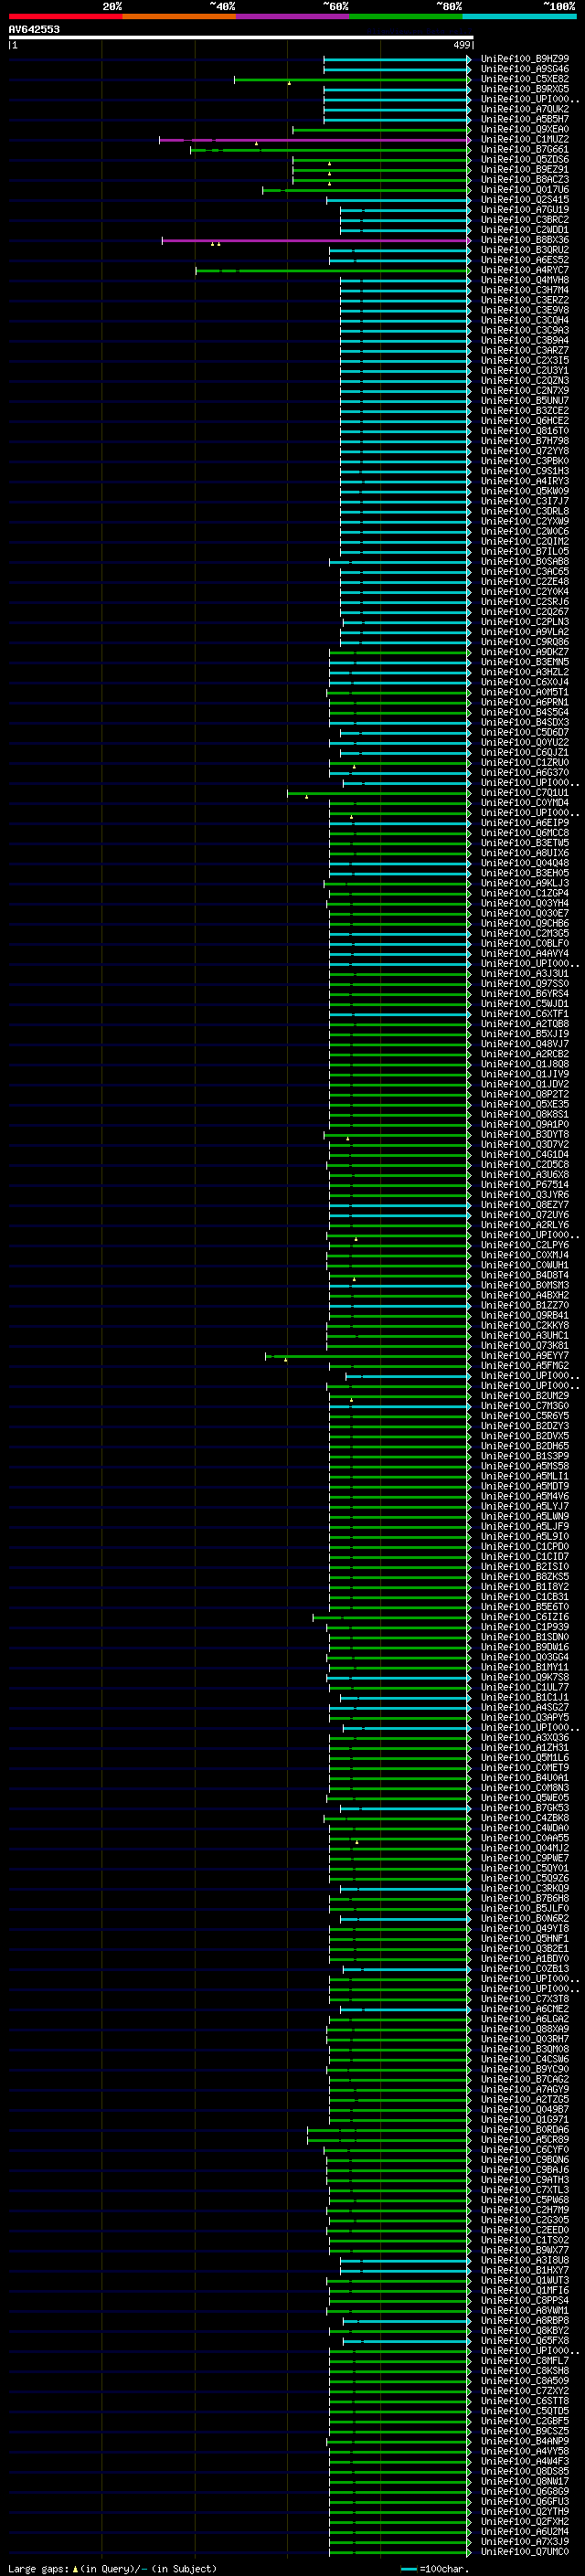Select hit label UniRef100_C2X3I5

[x=525, y=361]
